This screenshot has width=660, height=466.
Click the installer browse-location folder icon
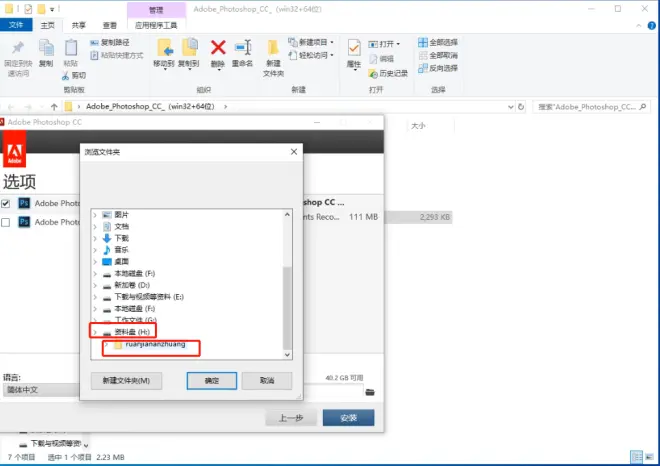tap(370, 392)
